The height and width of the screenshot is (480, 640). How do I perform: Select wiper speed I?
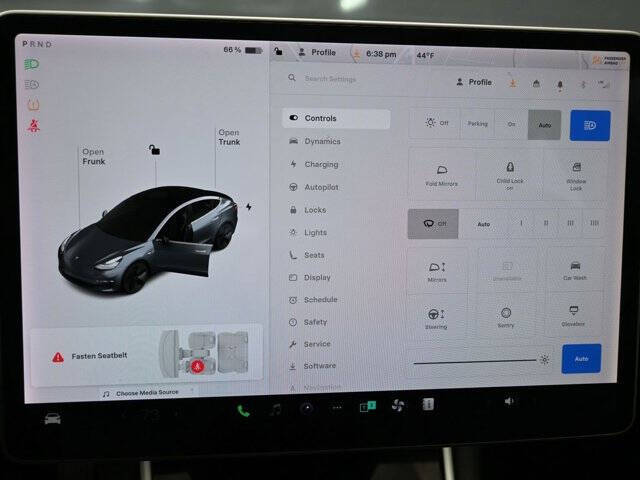[521, 223]
